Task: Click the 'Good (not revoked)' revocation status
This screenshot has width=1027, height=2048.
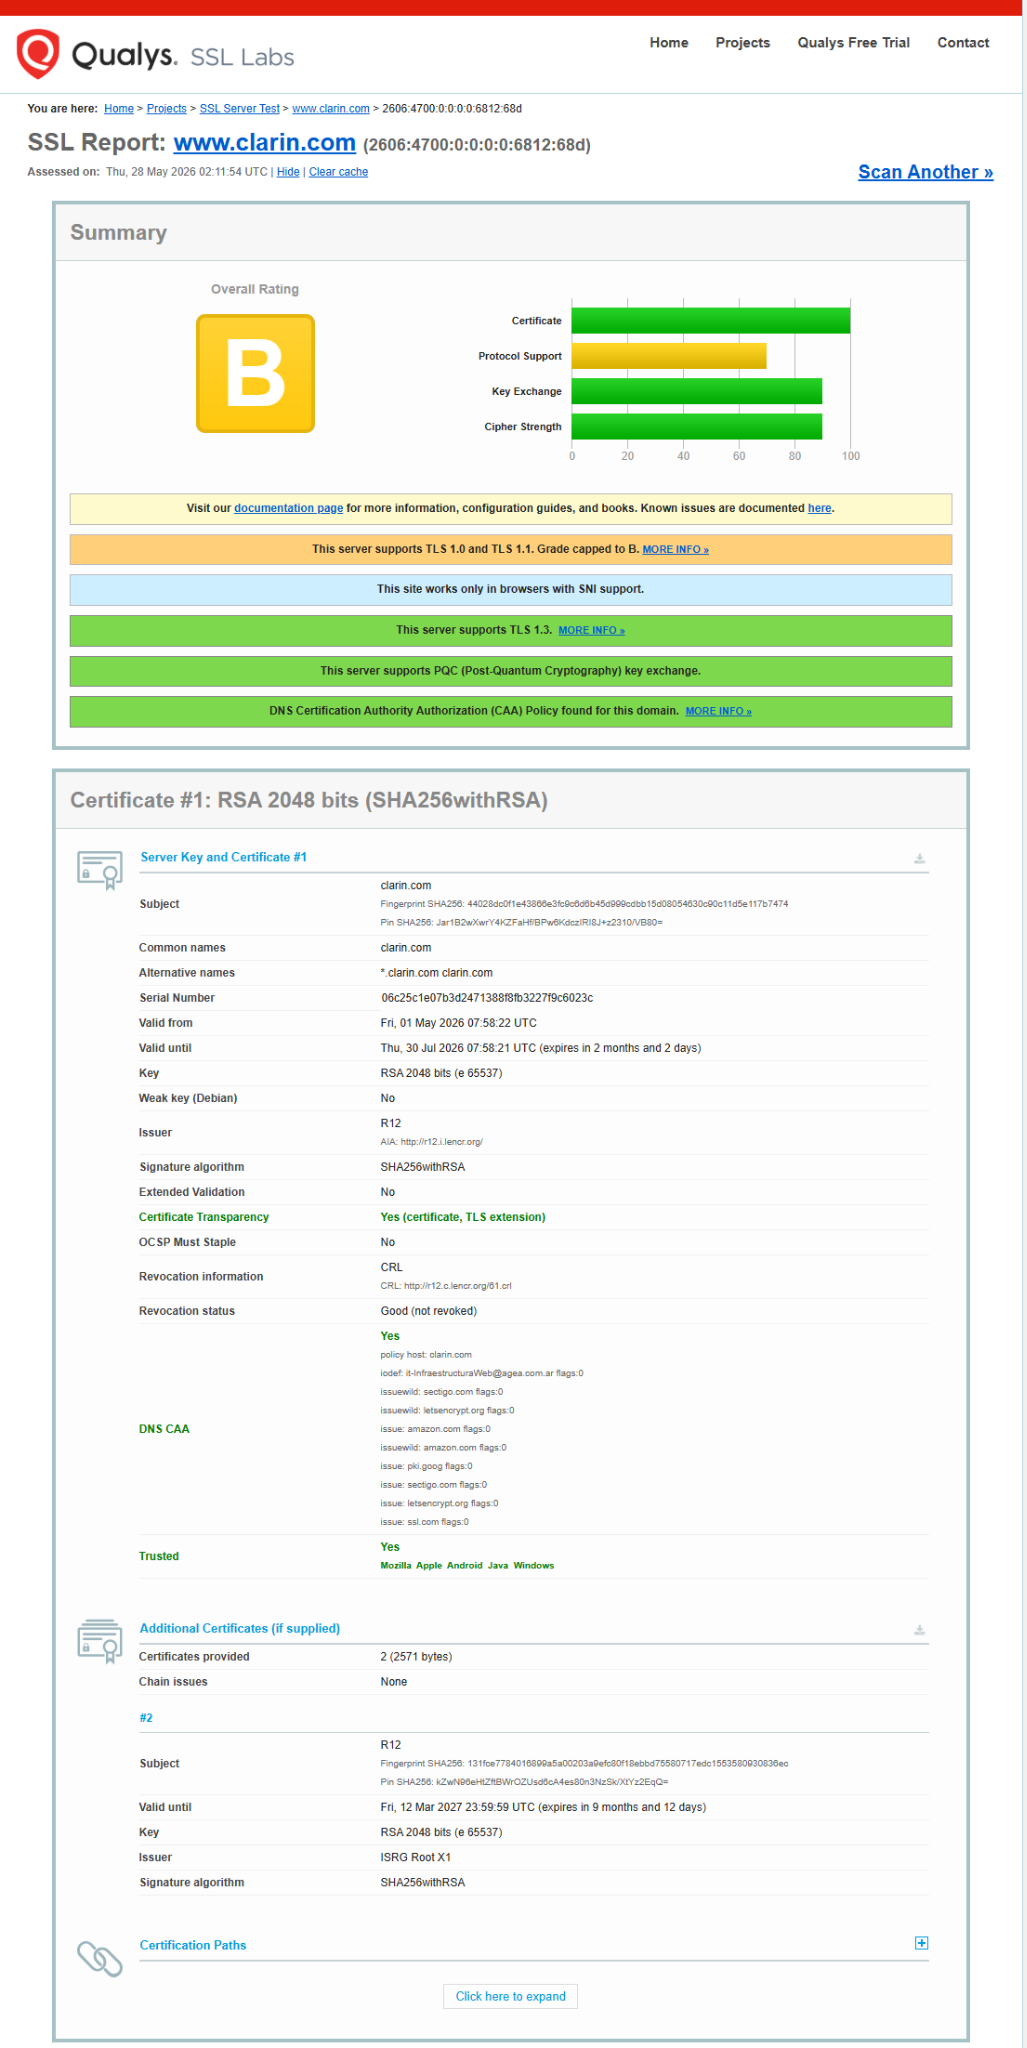Action: 429,1311
